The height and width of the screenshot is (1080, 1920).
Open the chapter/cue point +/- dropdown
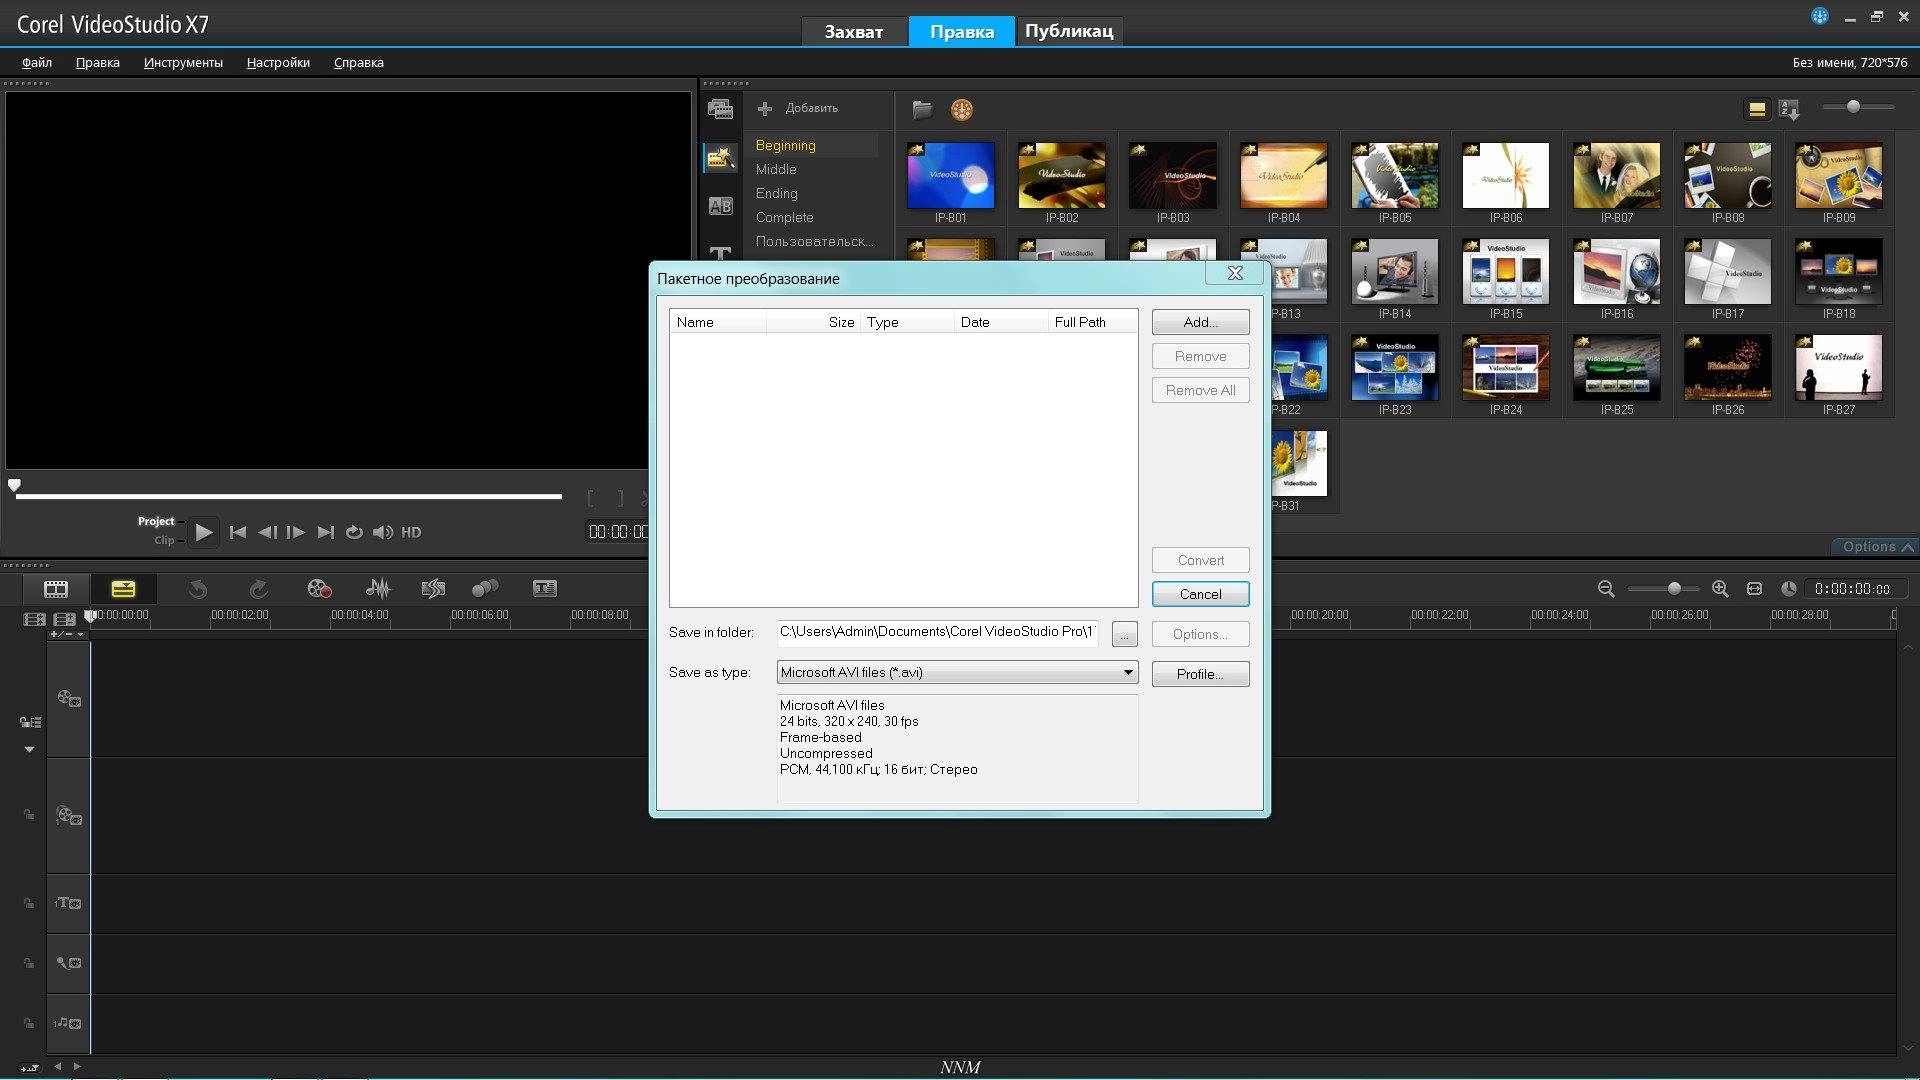point(68,634)
